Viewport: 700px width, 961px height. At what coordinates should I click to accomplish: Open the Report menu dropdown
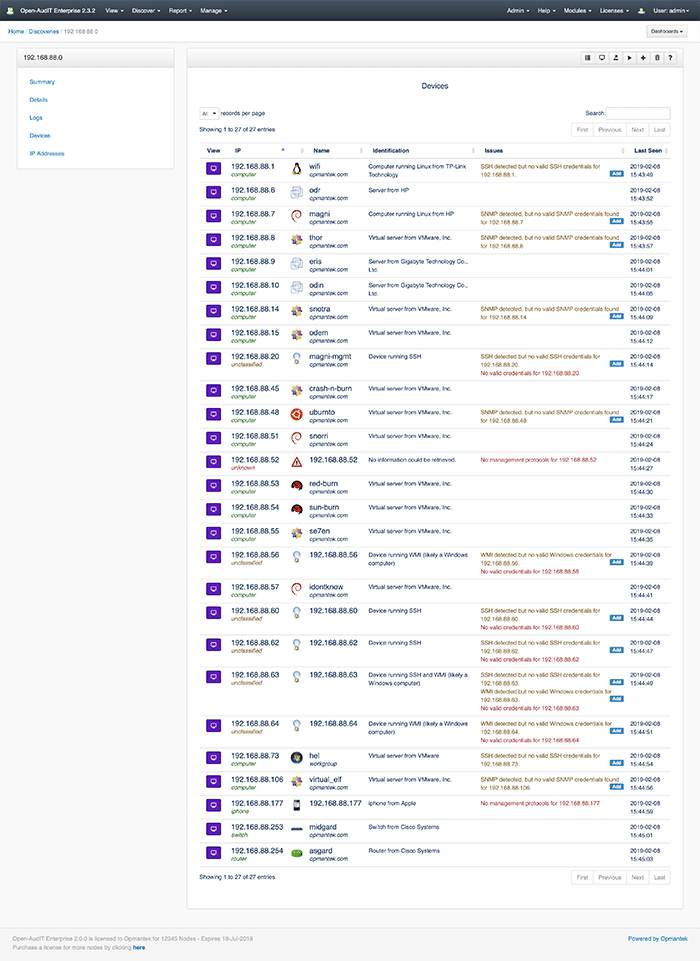click(180, 10)
